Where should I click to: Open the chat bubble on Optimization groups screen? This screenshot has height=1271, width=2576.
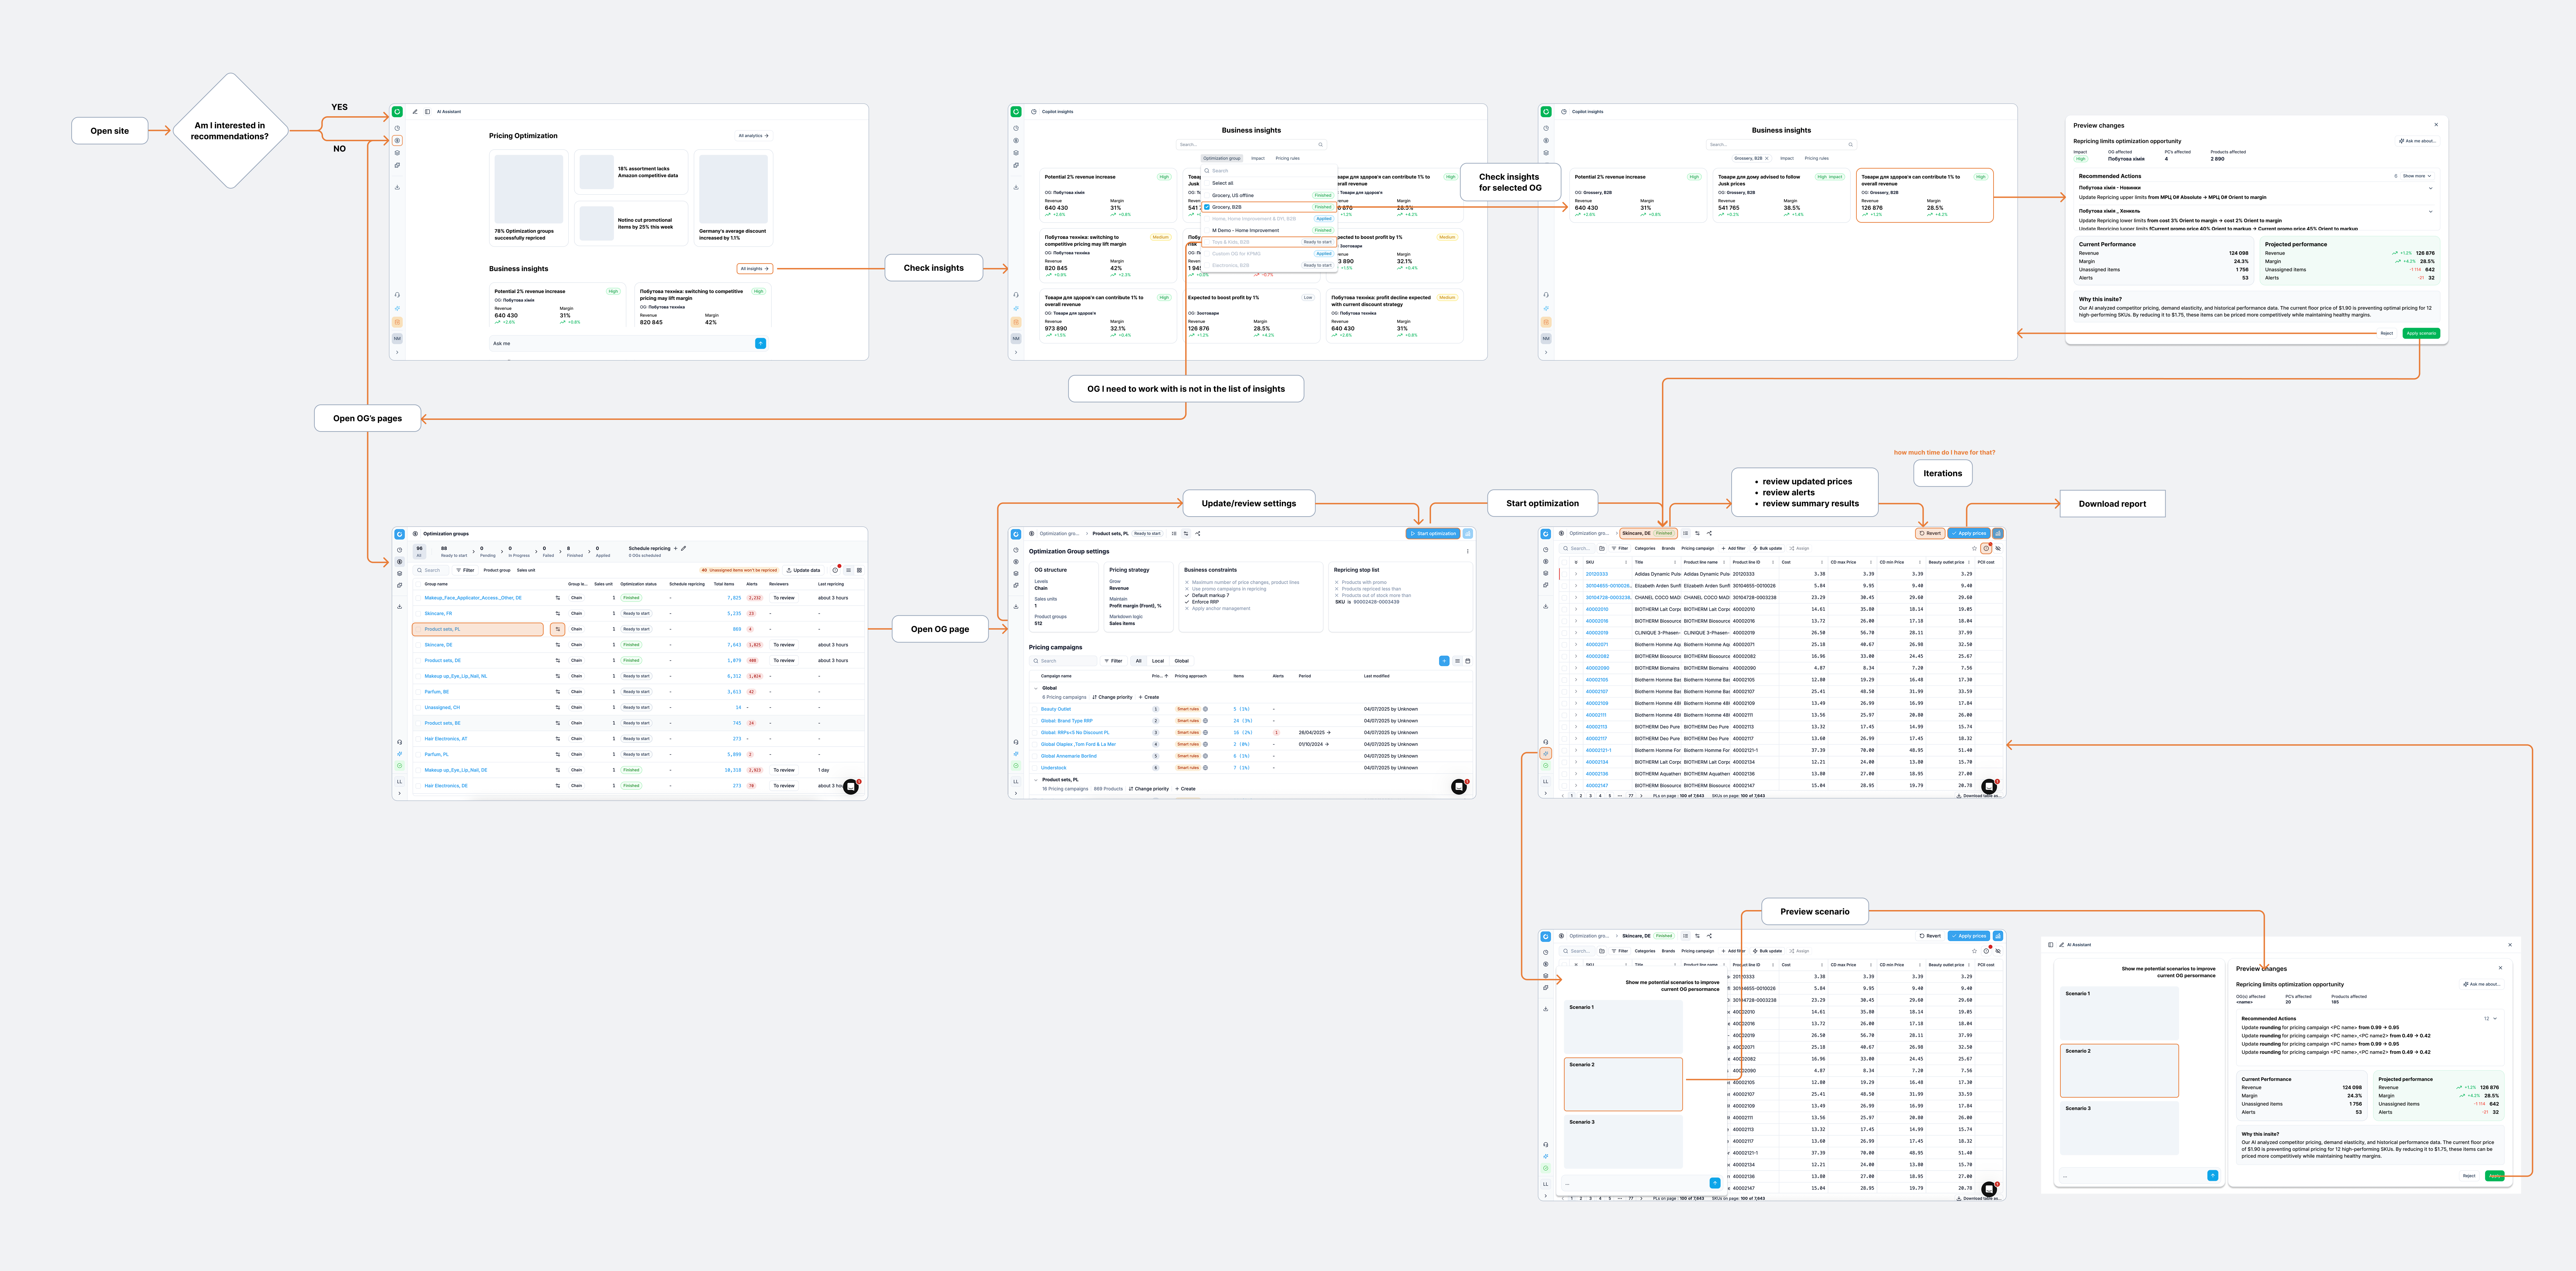[x=851, y=787]
